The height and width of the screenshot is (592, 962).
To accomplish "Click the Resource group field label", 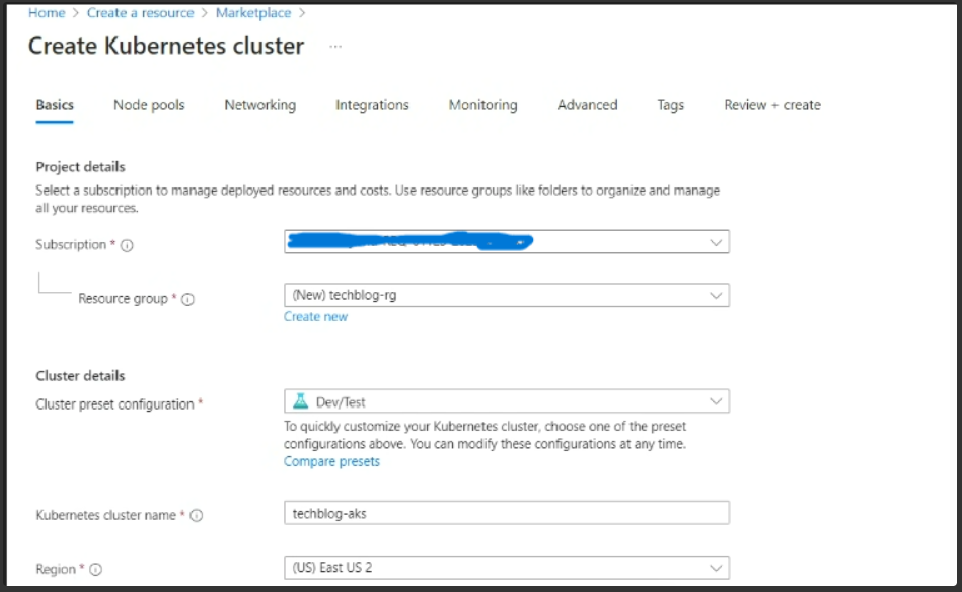I will [123, 299].
